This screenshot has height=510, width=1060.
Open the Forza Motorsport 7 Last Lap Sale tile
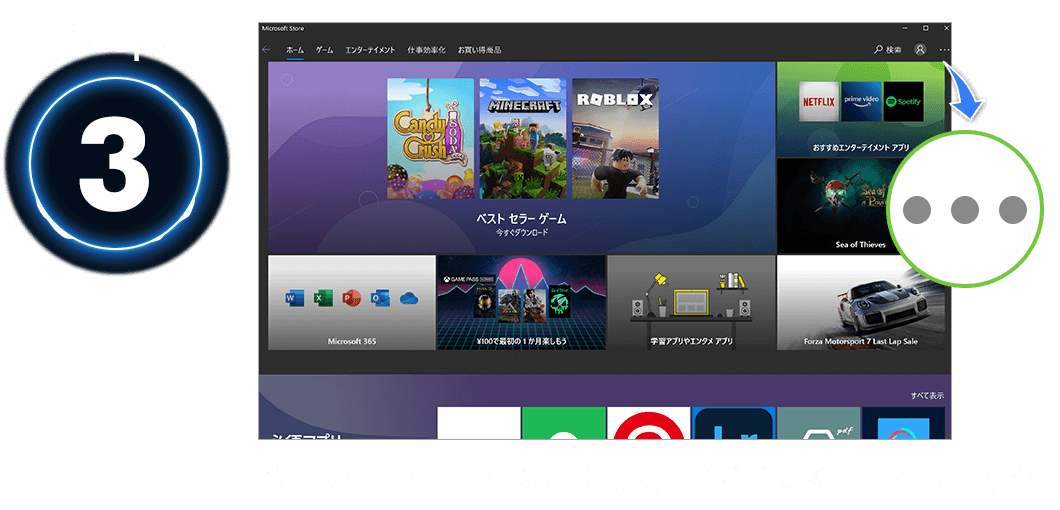tap(861, 302)
